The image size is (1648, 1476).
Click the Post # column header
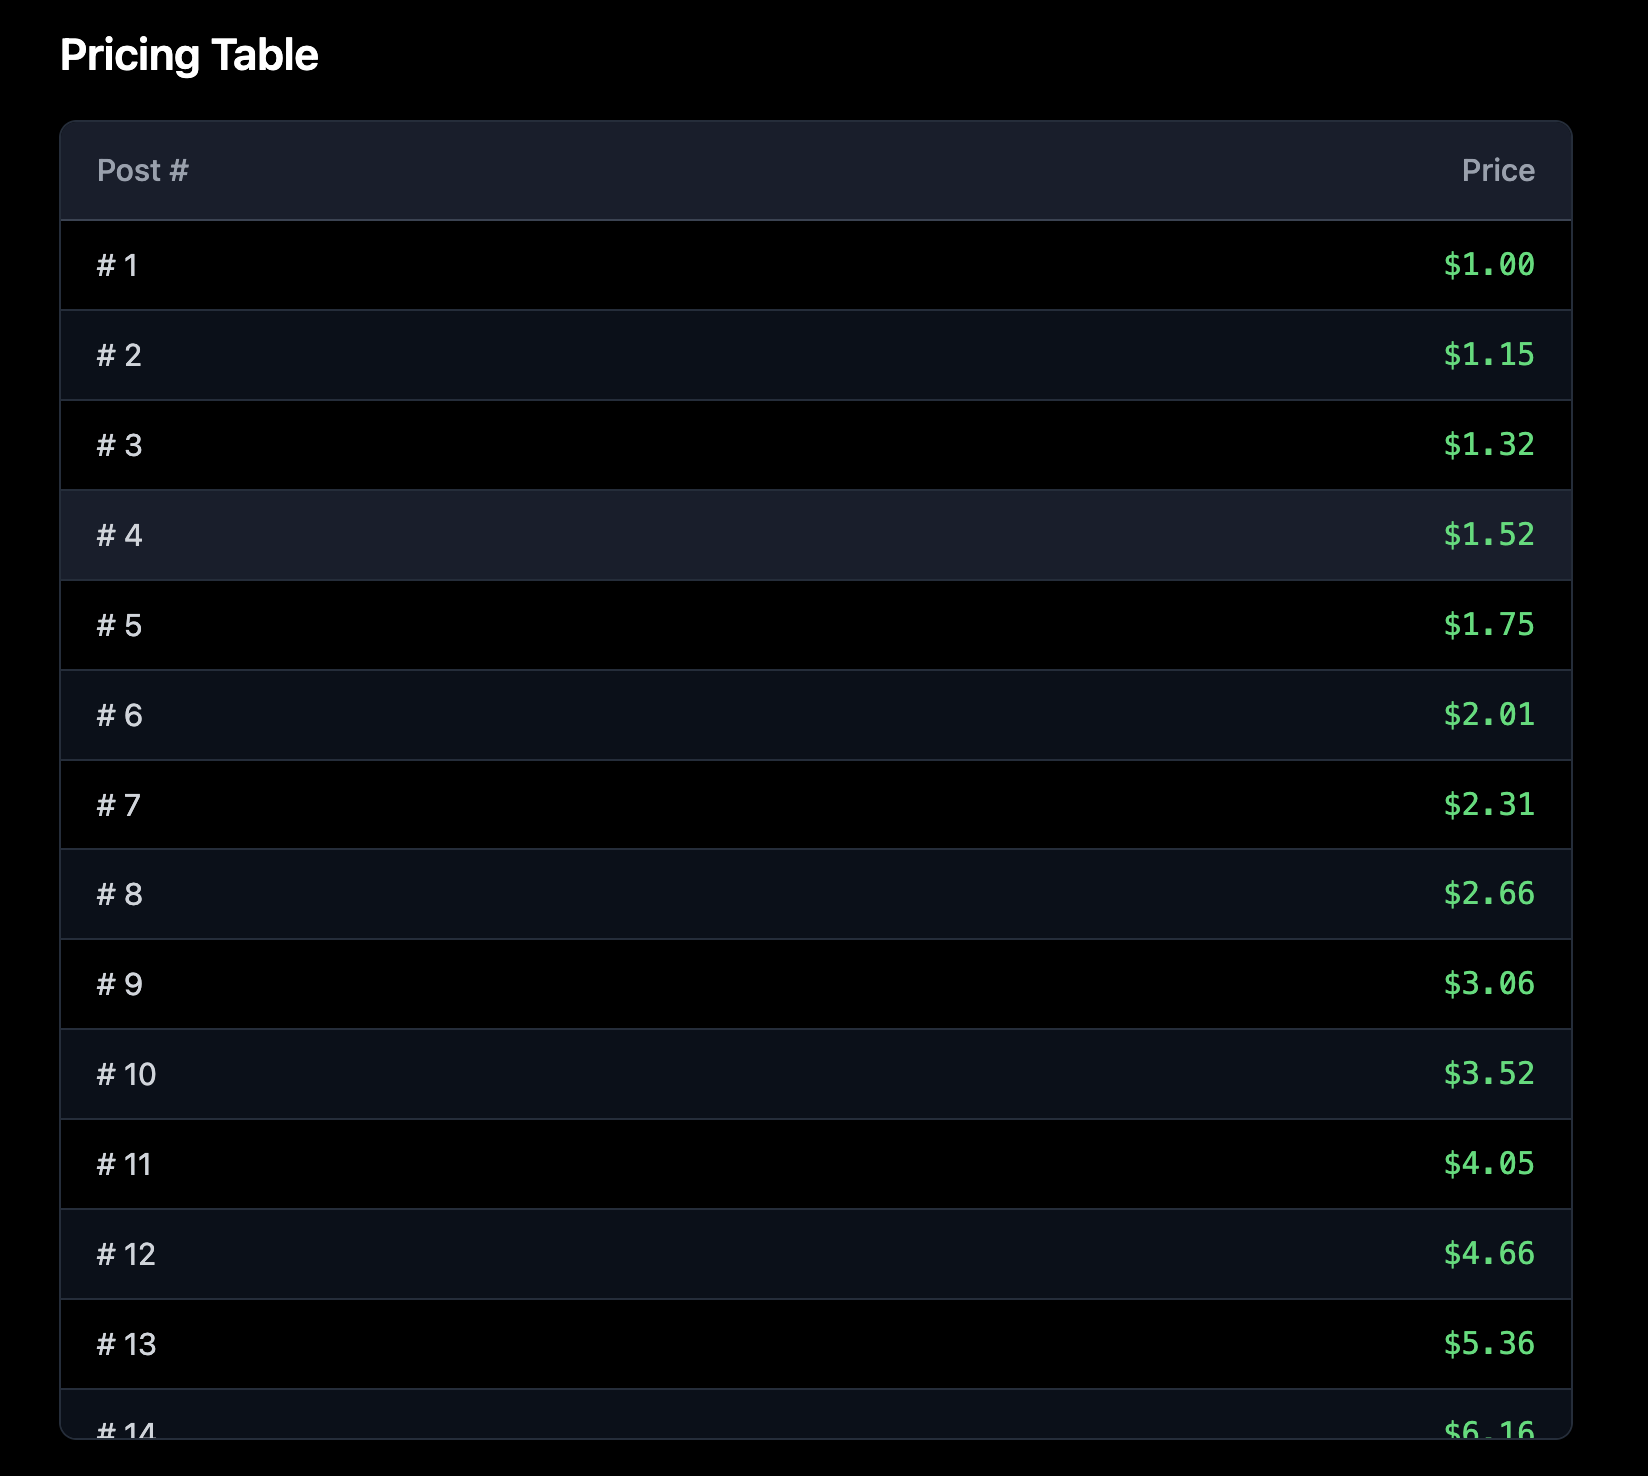tap(143, 170)
